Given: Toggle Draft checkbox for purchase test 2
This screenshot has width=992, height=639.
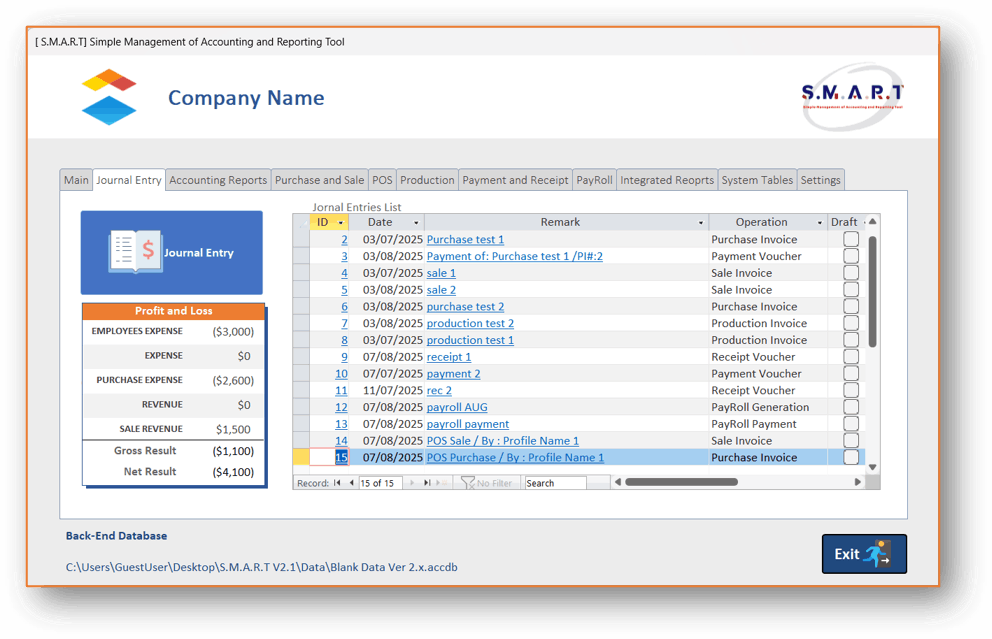Looking at the screenshot, I should 851,306.
